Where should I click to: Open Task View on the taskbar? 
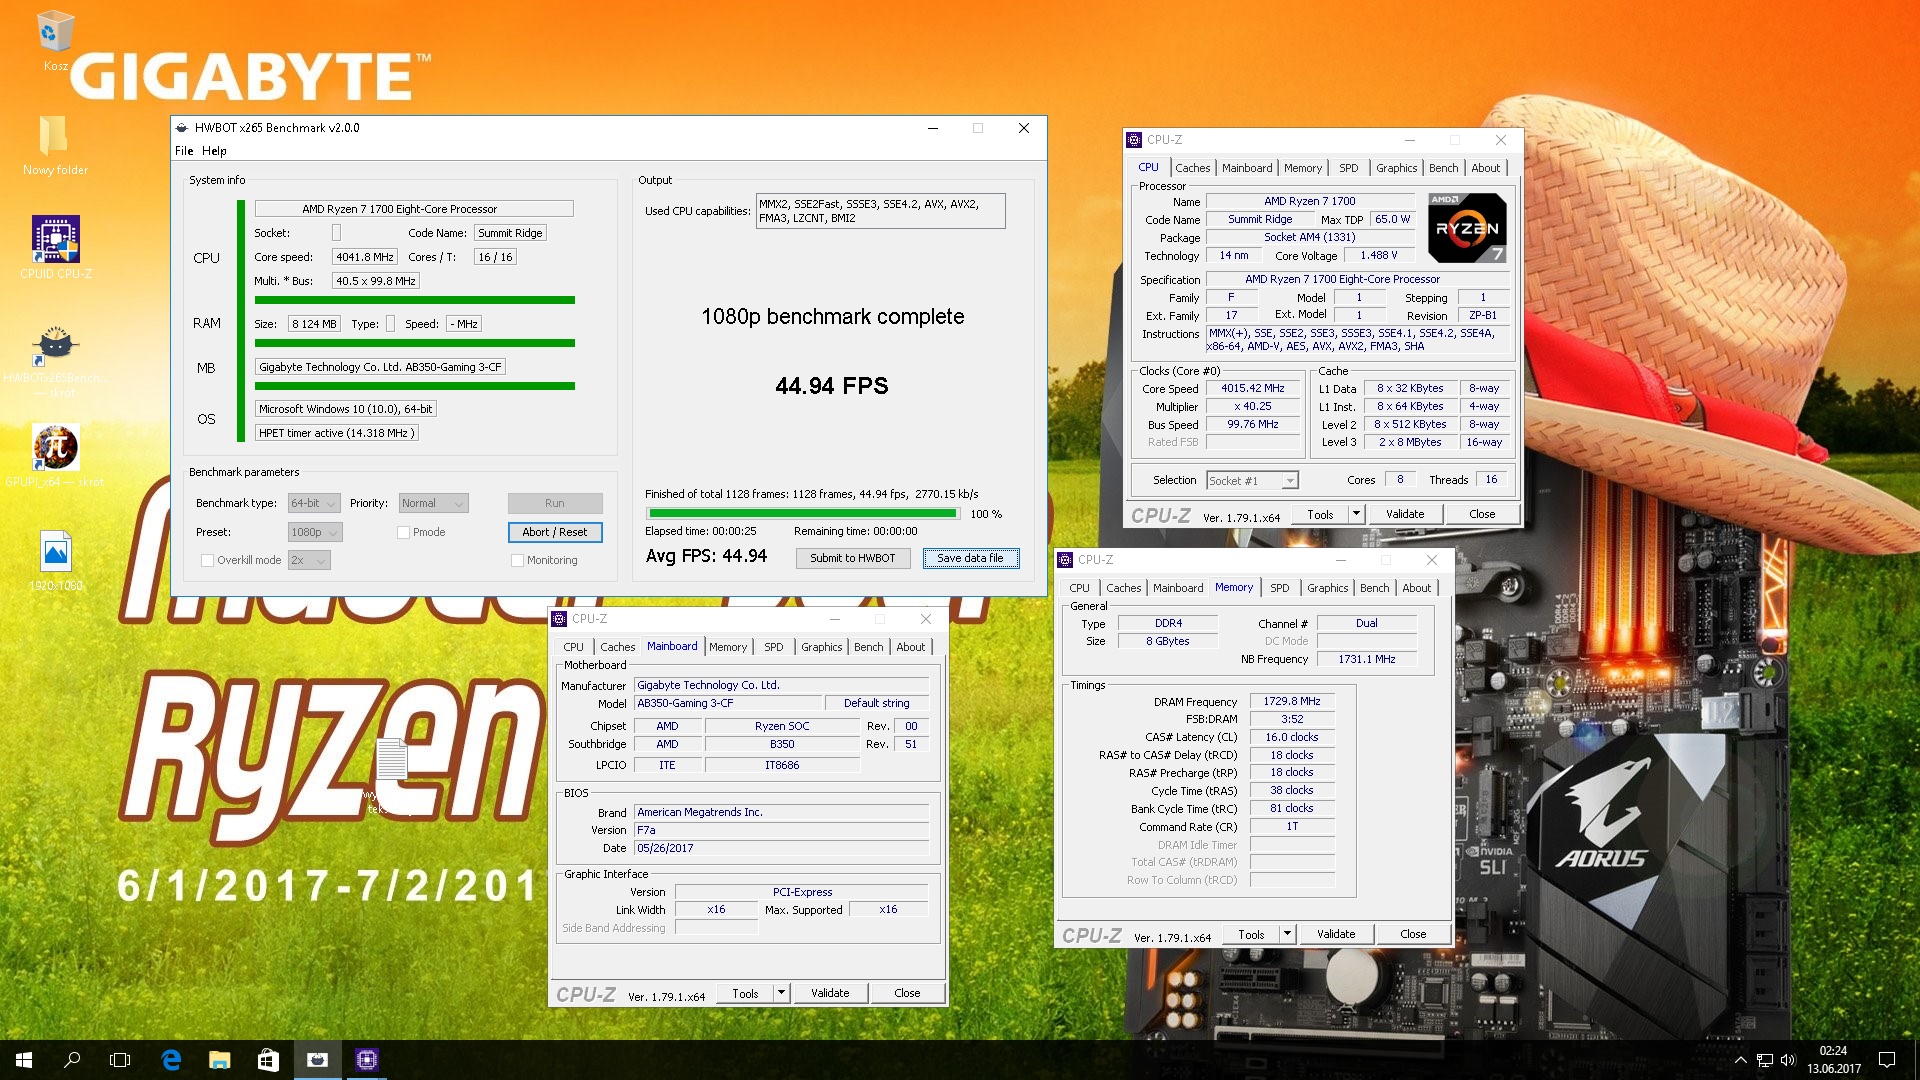[120, 1060]
